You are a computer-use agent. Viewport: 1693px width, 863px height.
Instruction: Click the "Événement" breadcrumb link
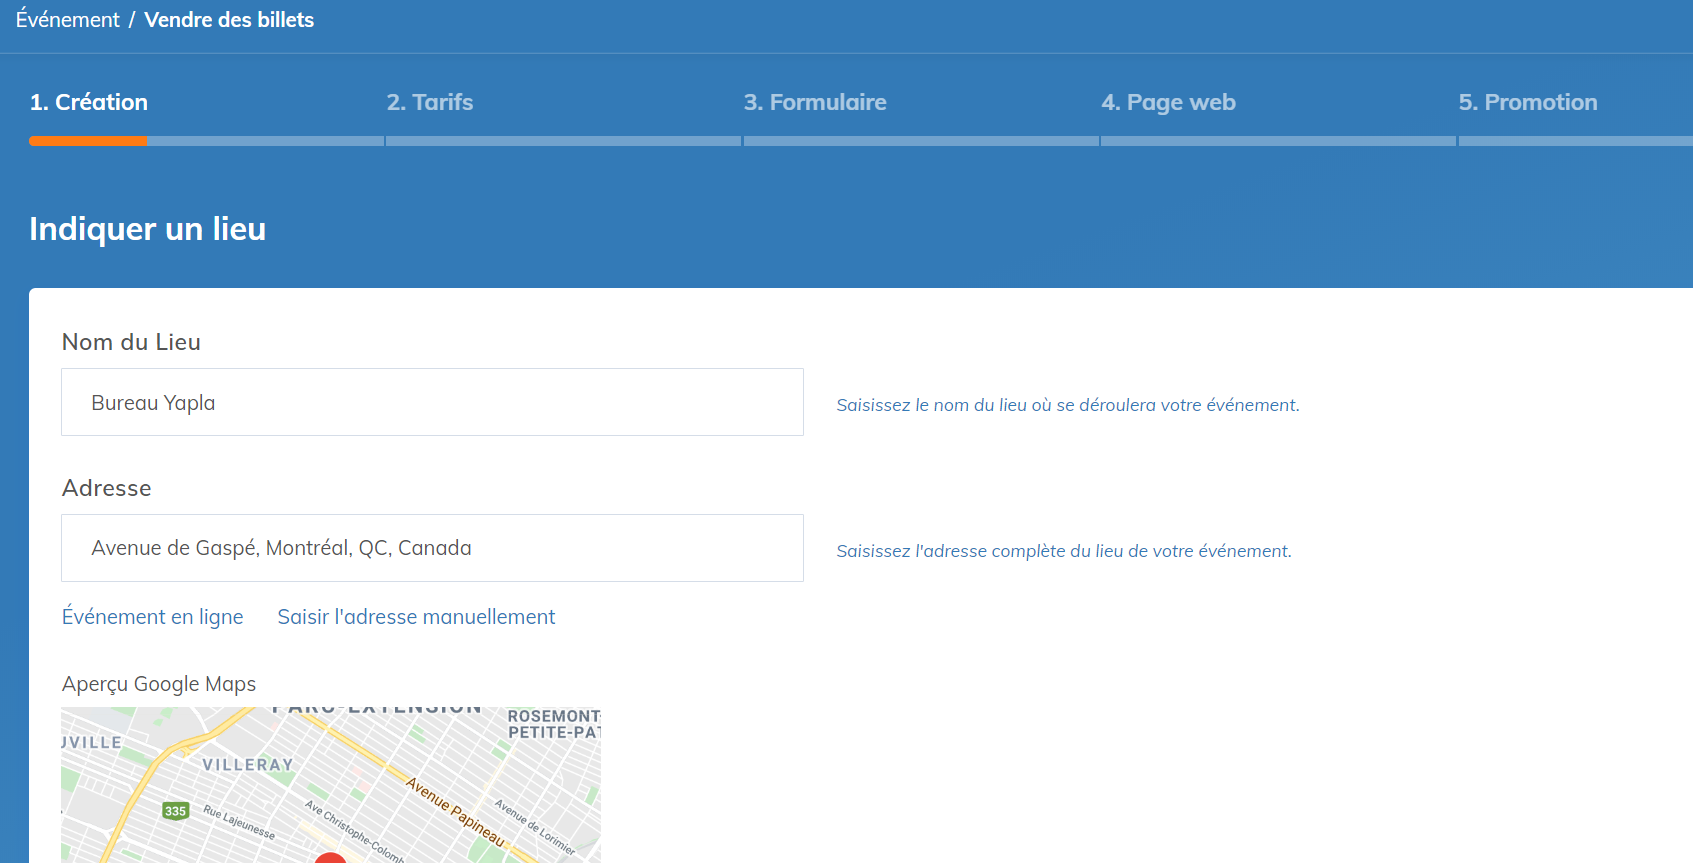click(68, 20)
